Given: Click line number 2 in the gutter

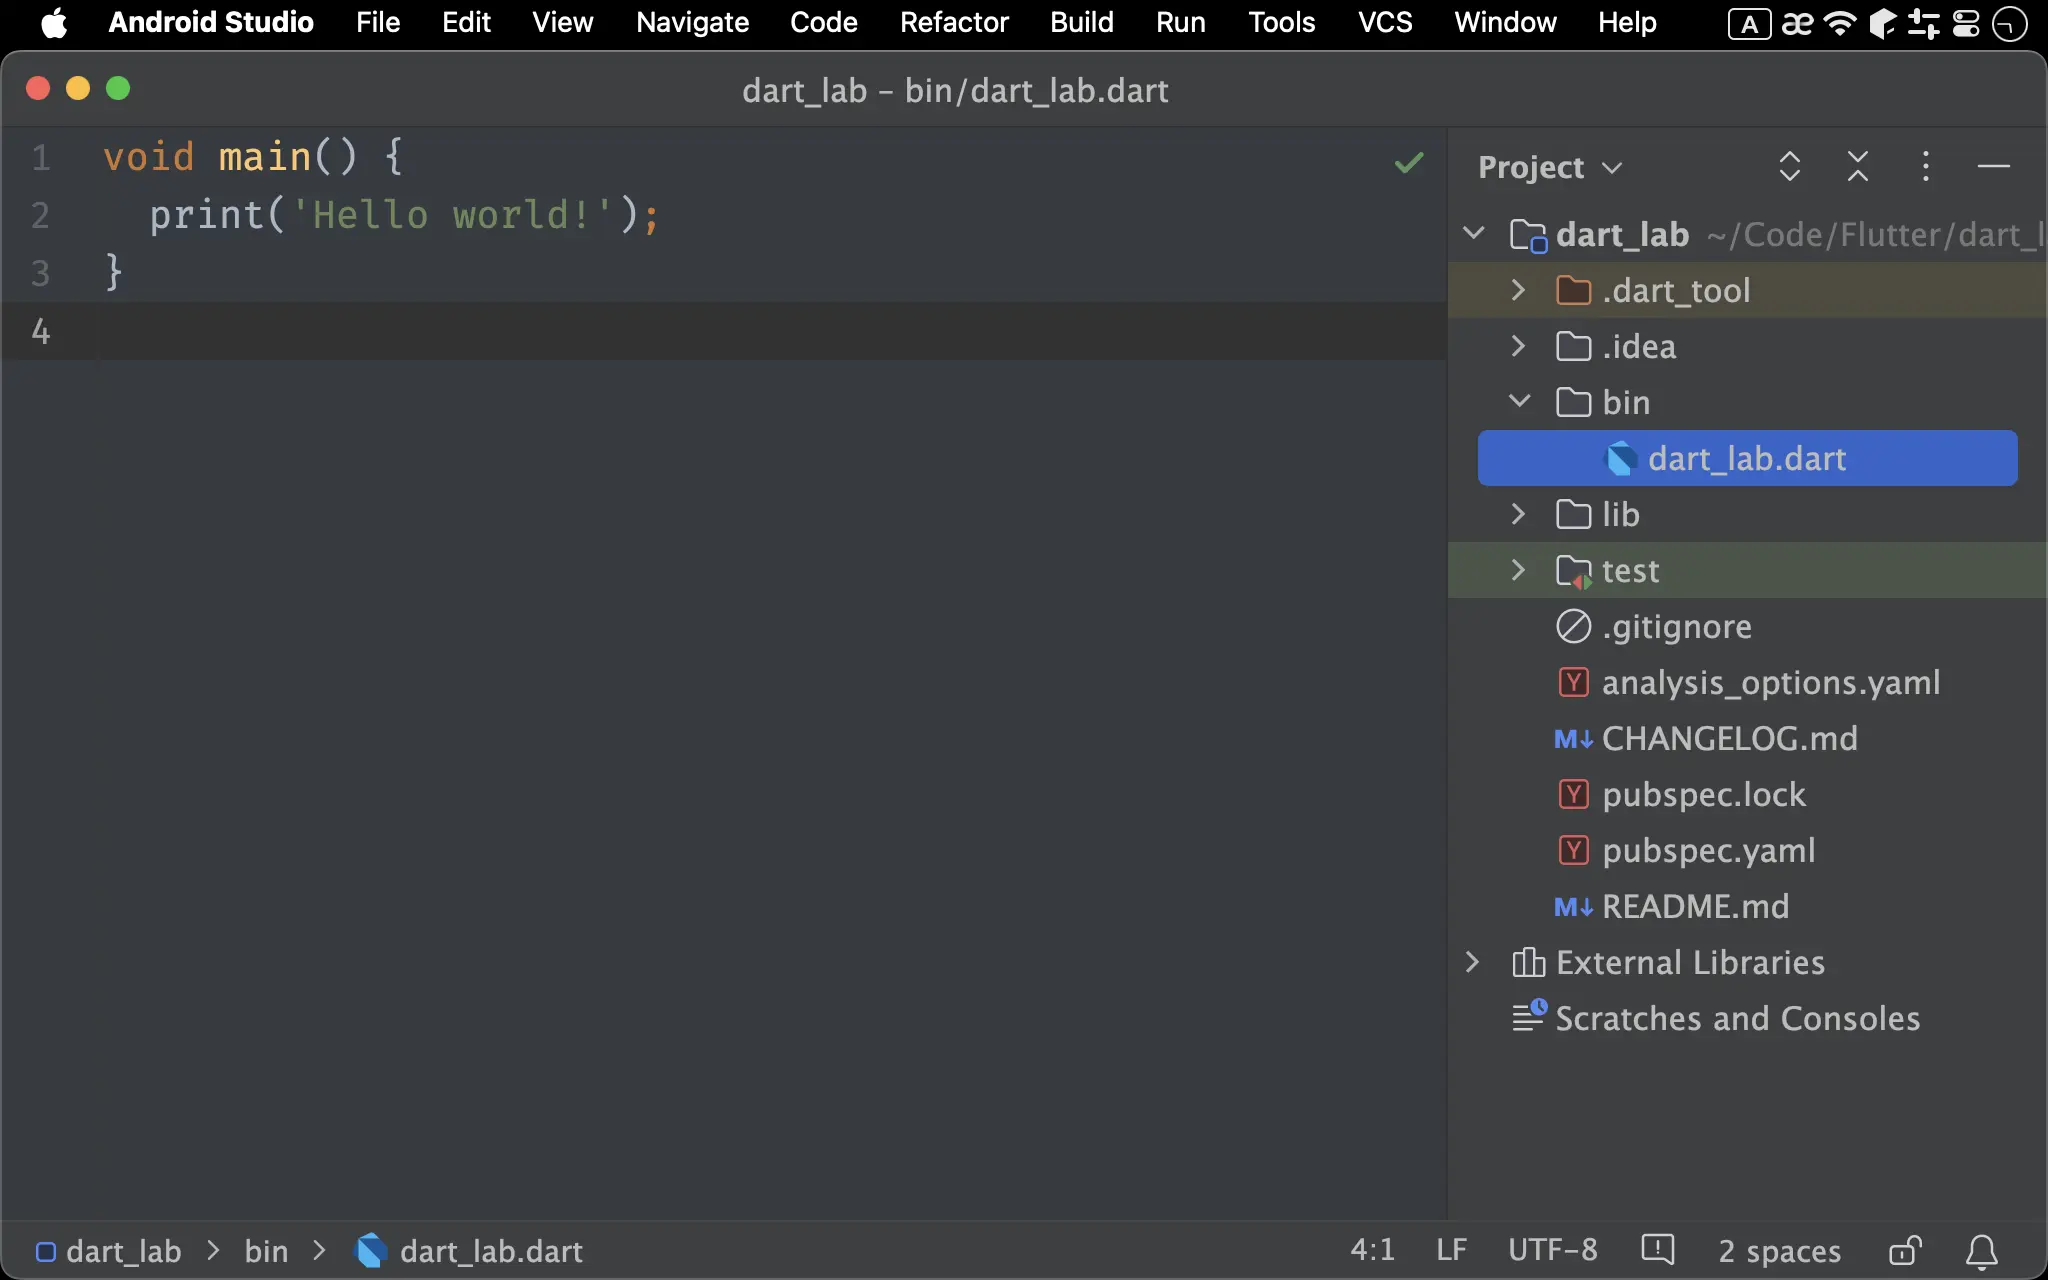Looking at the screenshot, I should tap(40, 216).
